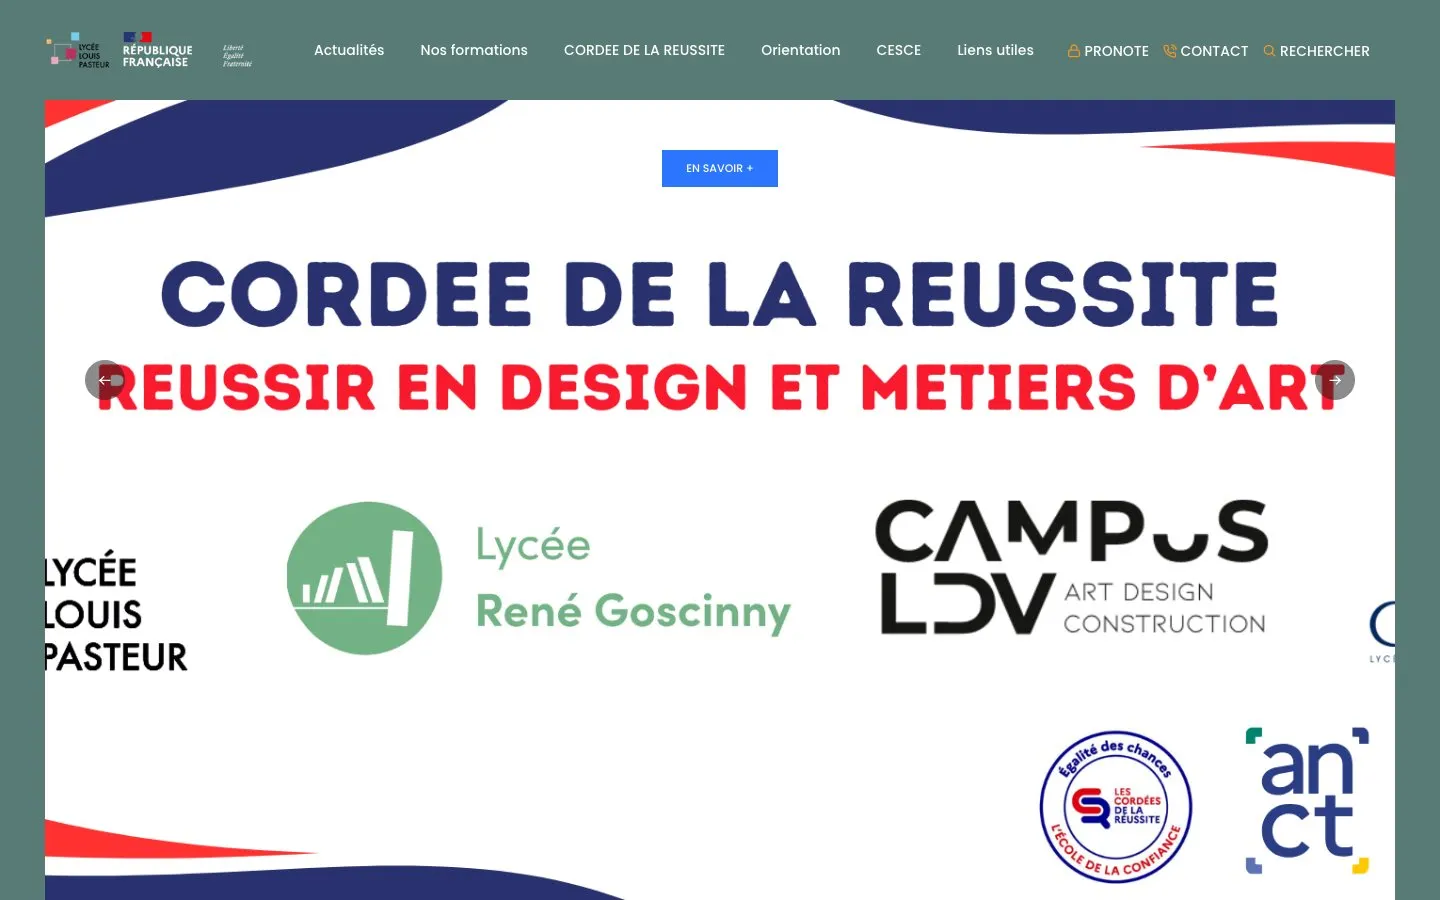This screenshot has width=1440, height=900.
Task: Click the EN SAVOIR + button
Action: (x=720, y=168)
